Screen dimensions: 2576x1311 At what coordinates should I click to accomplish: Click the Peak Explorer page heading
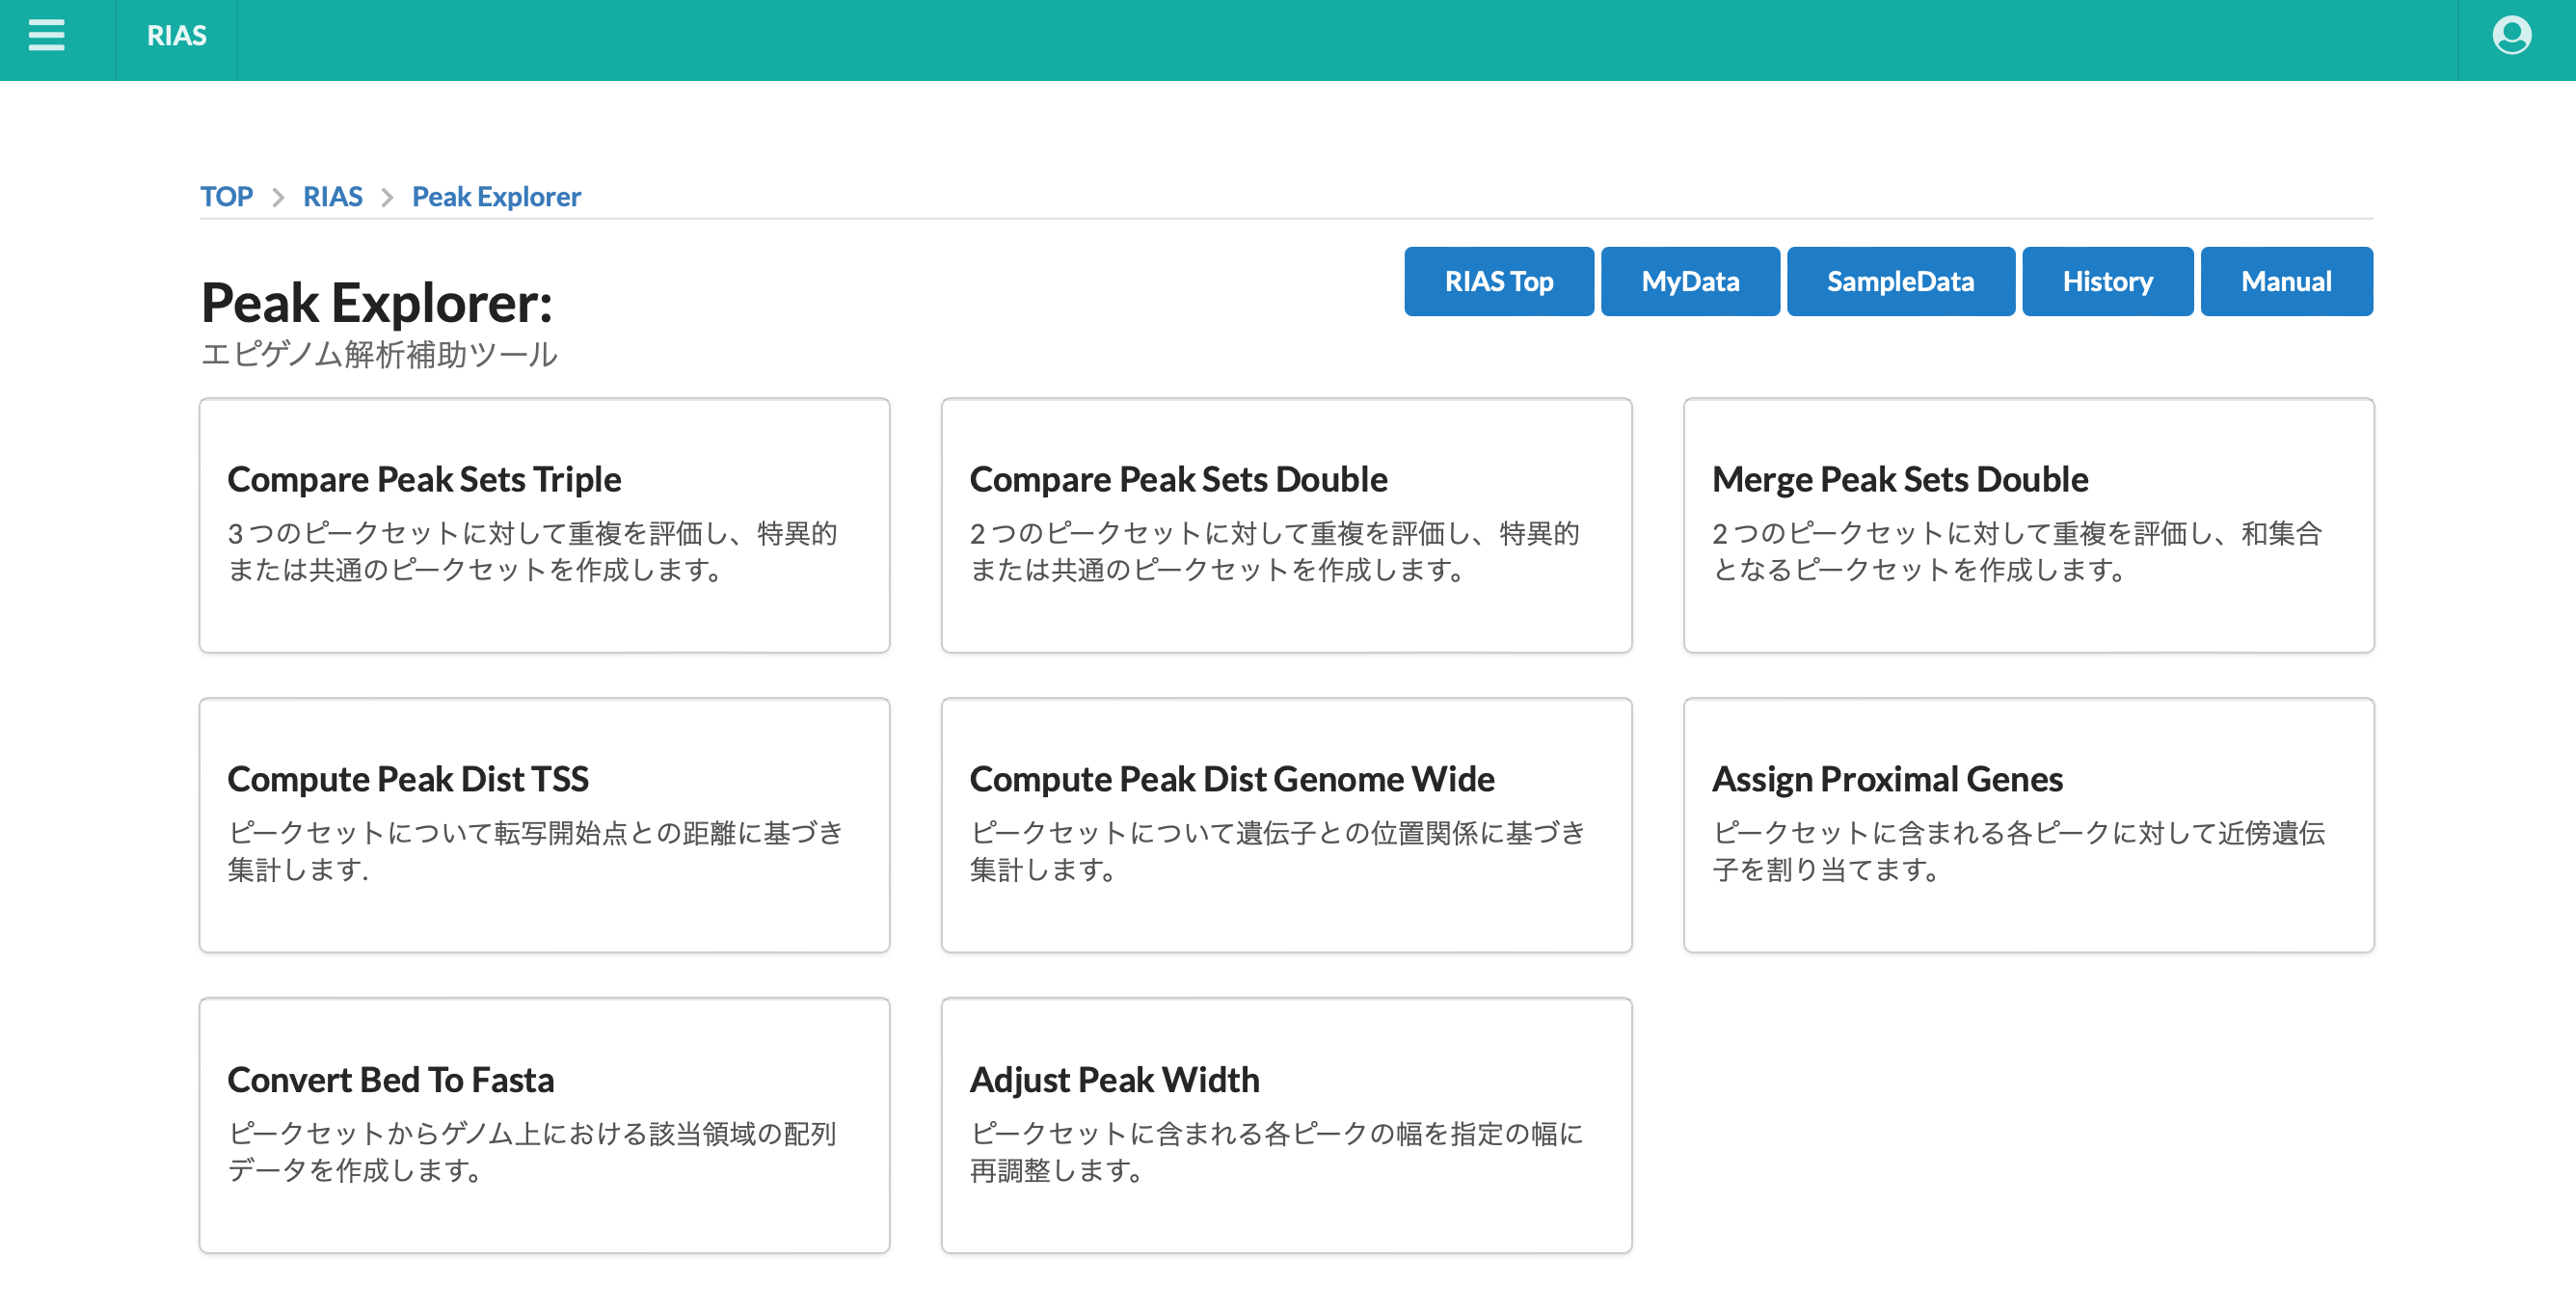376,302
